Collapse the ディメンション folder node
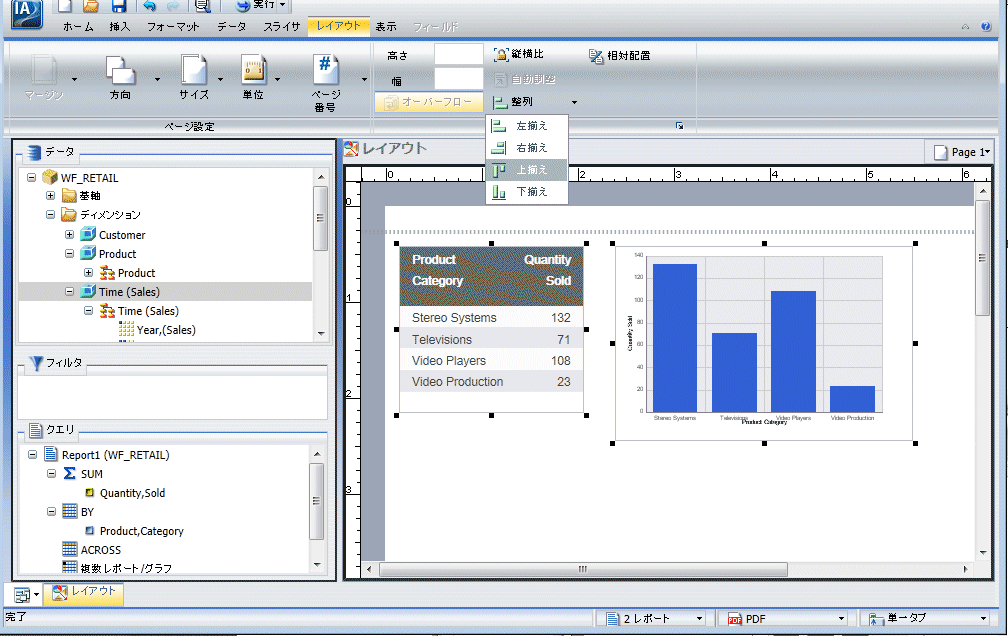The image size is (1008, 636). (50, 214)
